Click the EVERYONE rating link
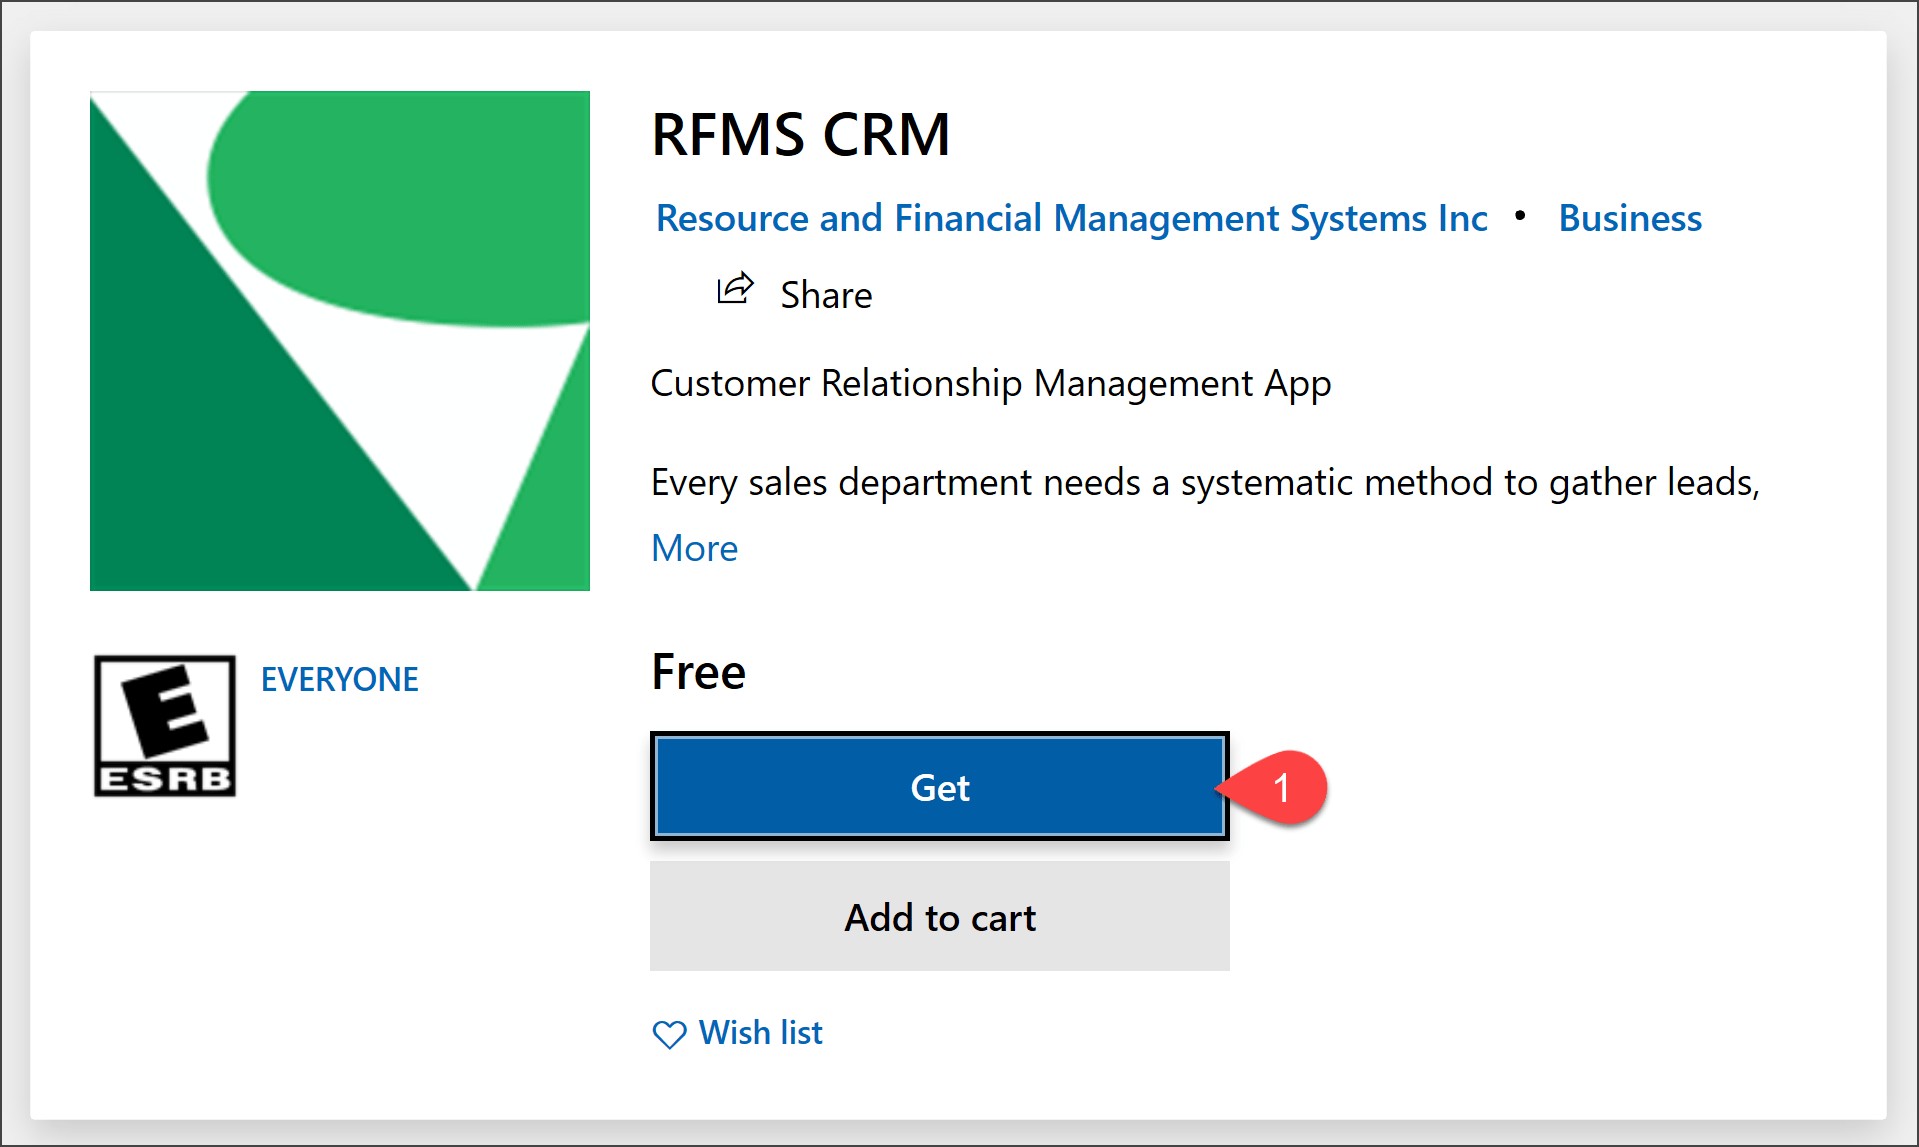Image resolution: width=1919 pixels, height=1147 pixels. (339, 679)
